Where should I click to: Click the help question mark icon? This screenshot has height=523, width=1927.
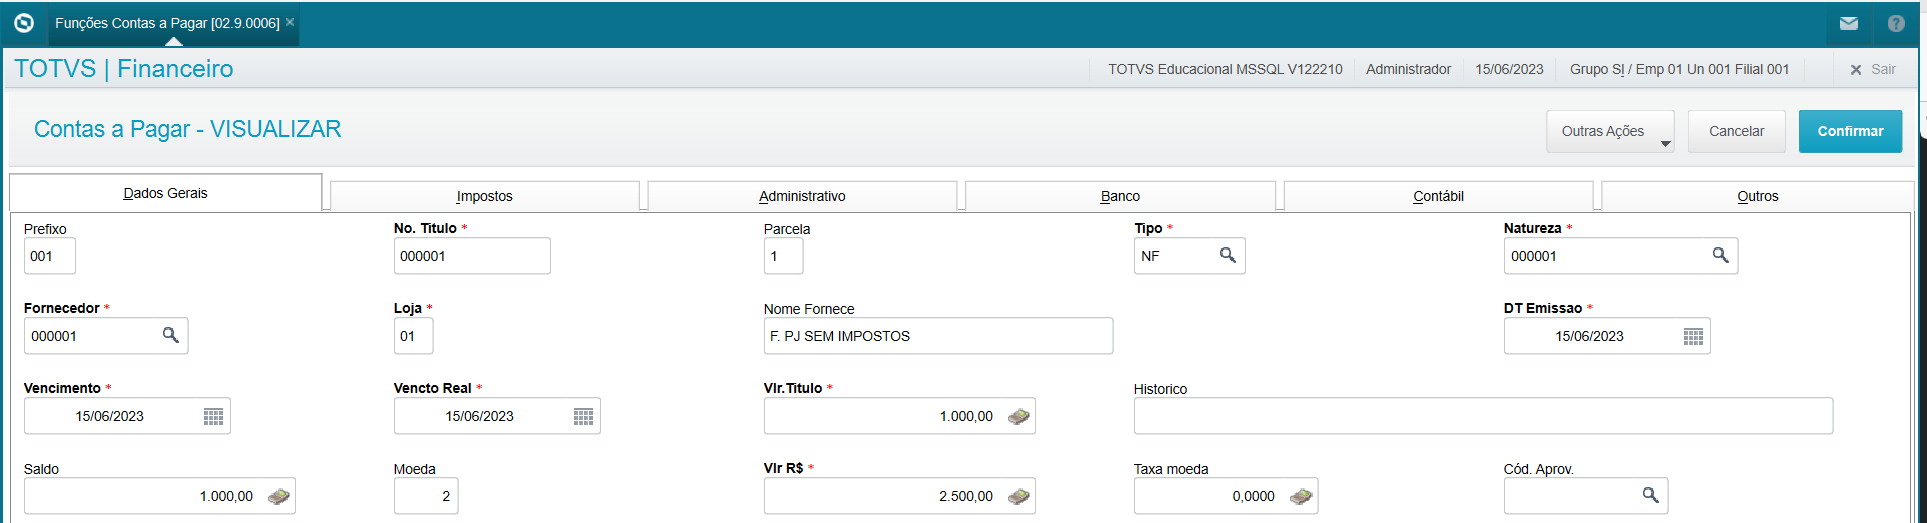pyautogui.click(x=1896, y=24)
